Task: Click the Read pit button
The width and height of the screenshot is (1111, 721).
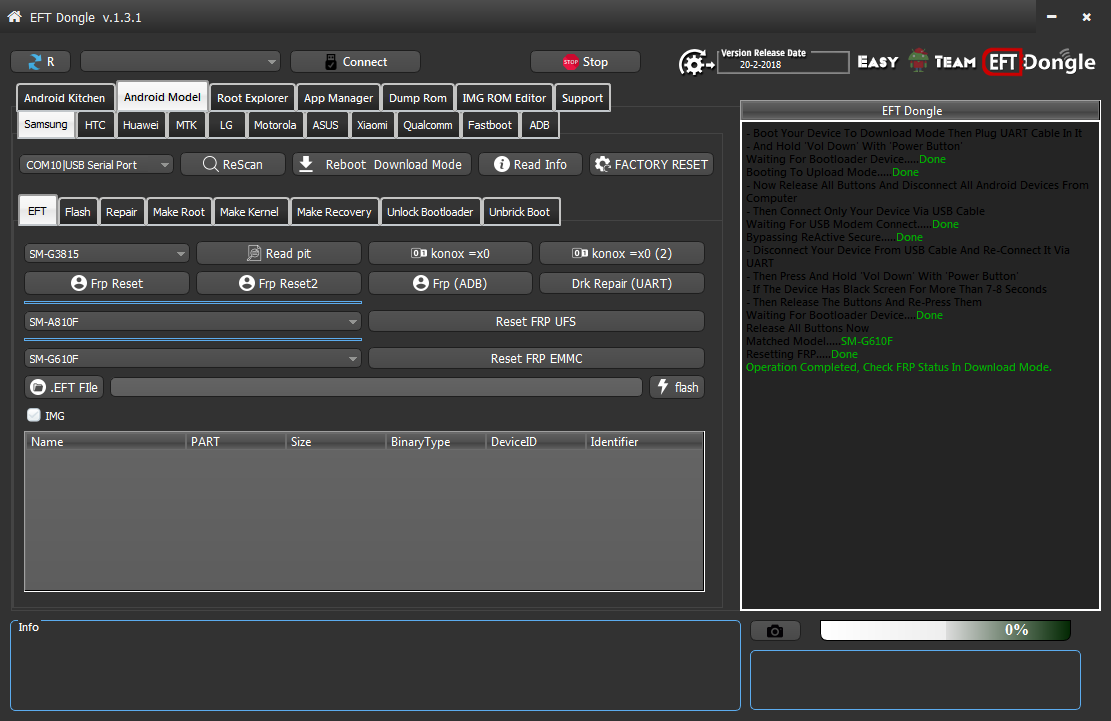Action: click(278, 254)
